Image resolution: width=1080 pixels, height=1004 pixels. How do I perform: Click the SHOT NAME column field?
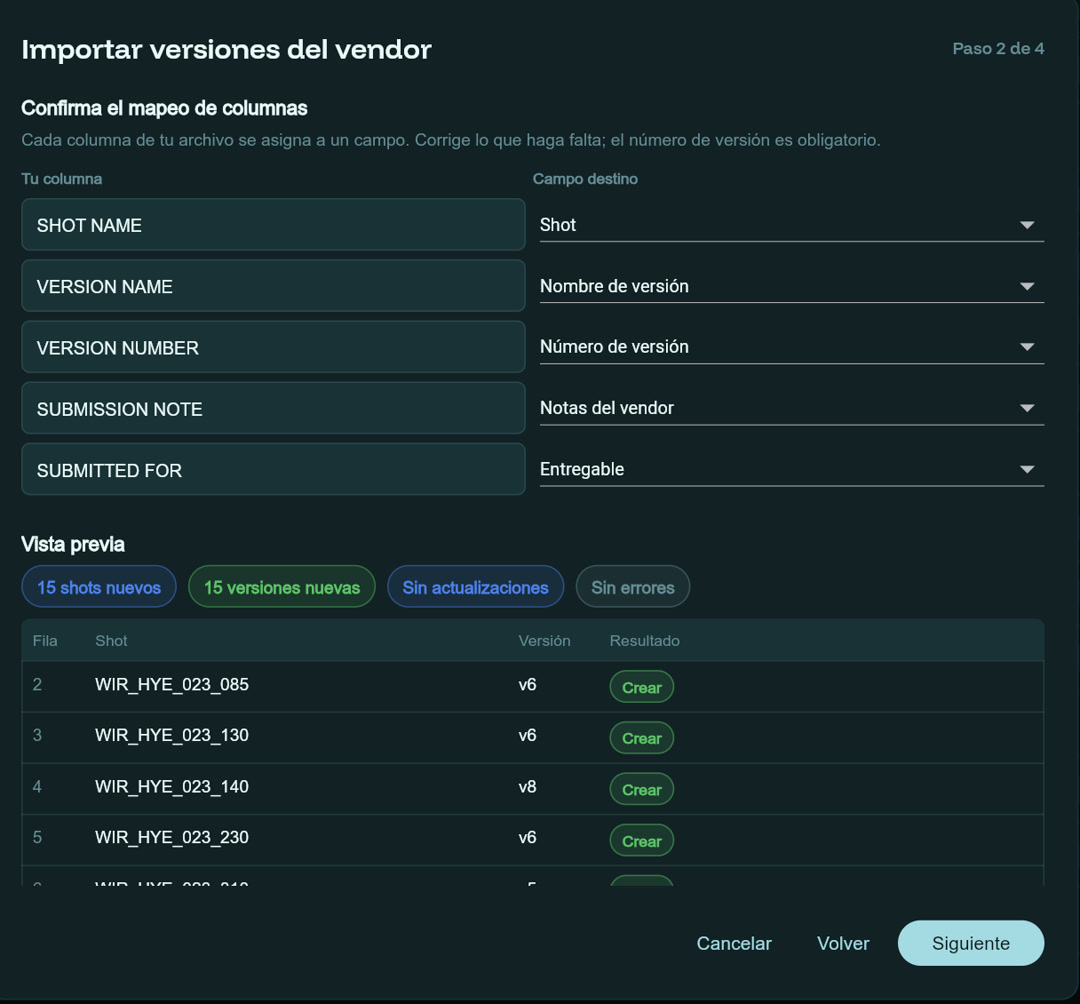(273, 224)
